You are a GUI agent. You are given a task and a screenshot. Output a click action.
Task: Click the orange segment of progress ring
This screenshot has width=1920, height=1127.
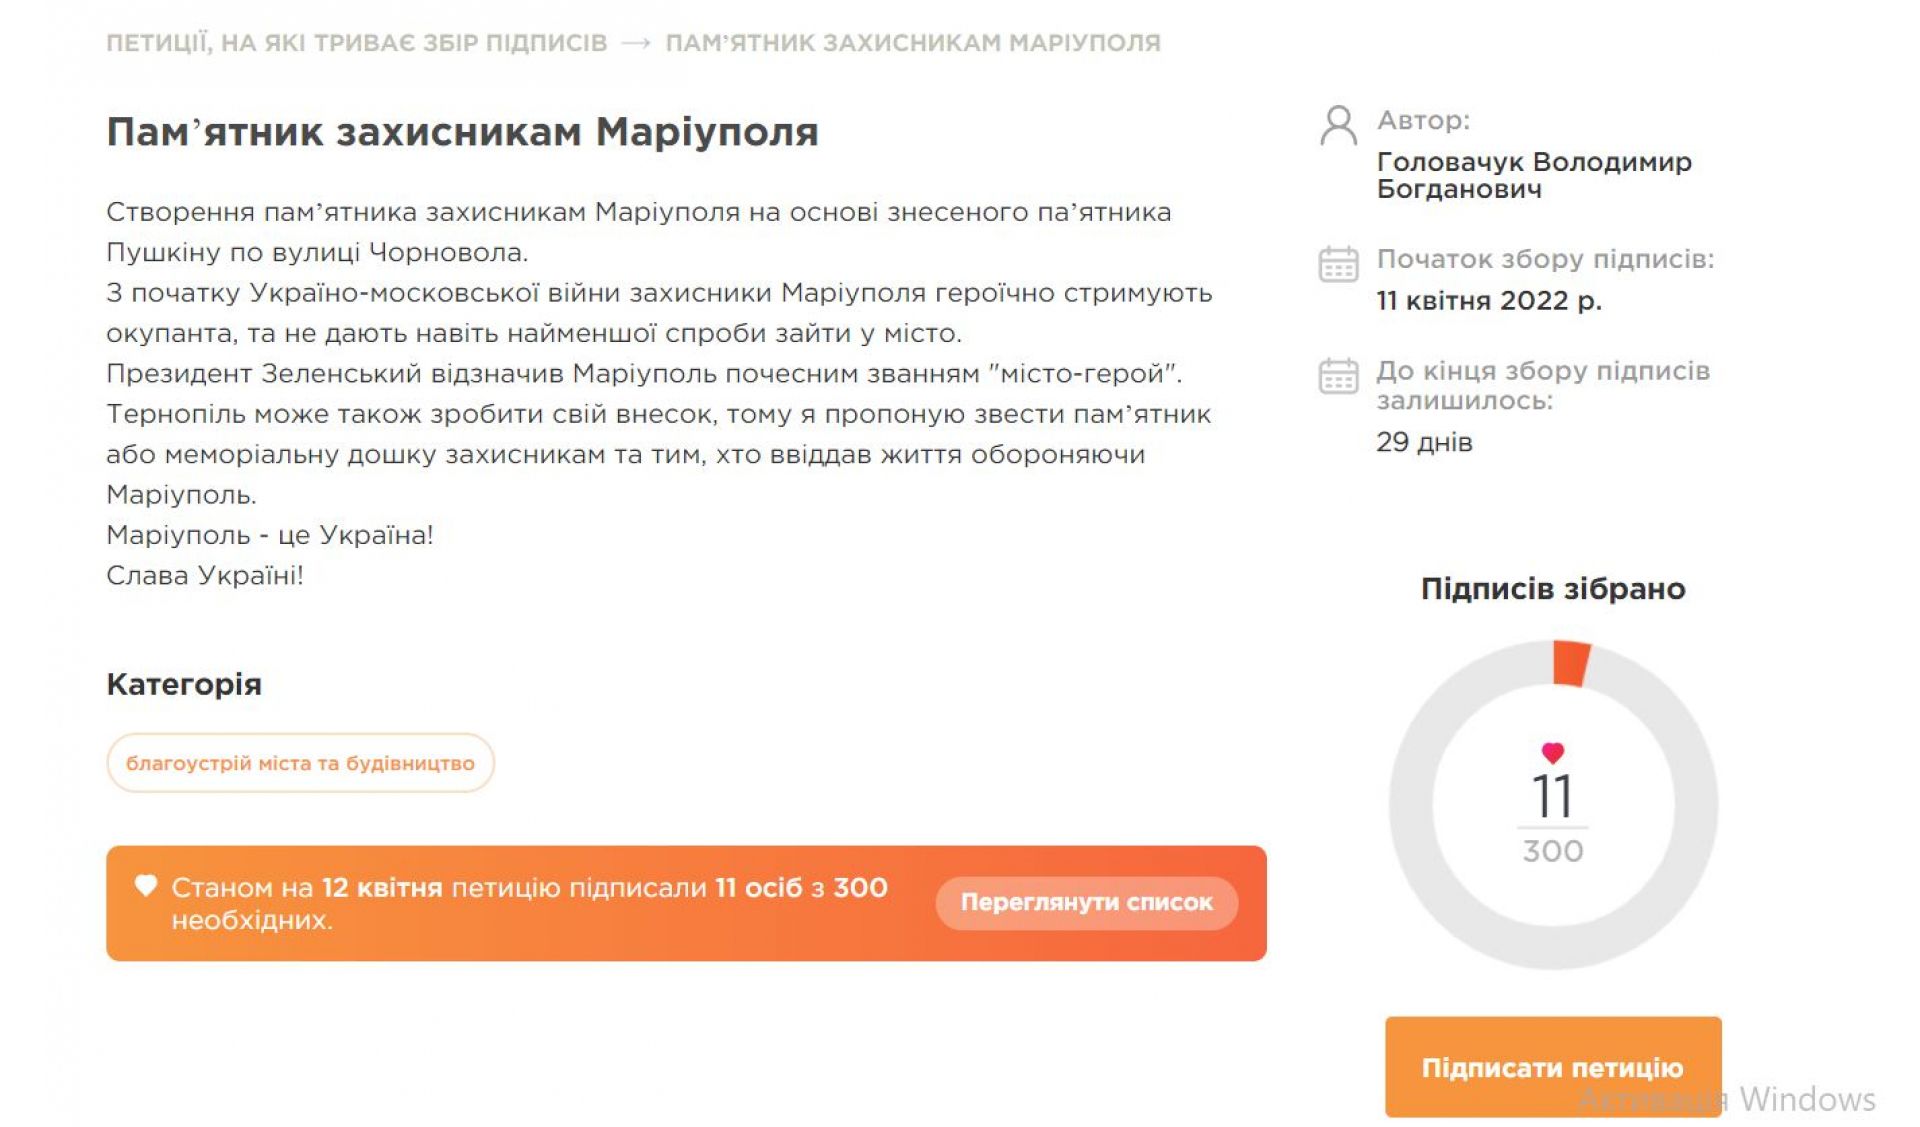[1571, 663]
